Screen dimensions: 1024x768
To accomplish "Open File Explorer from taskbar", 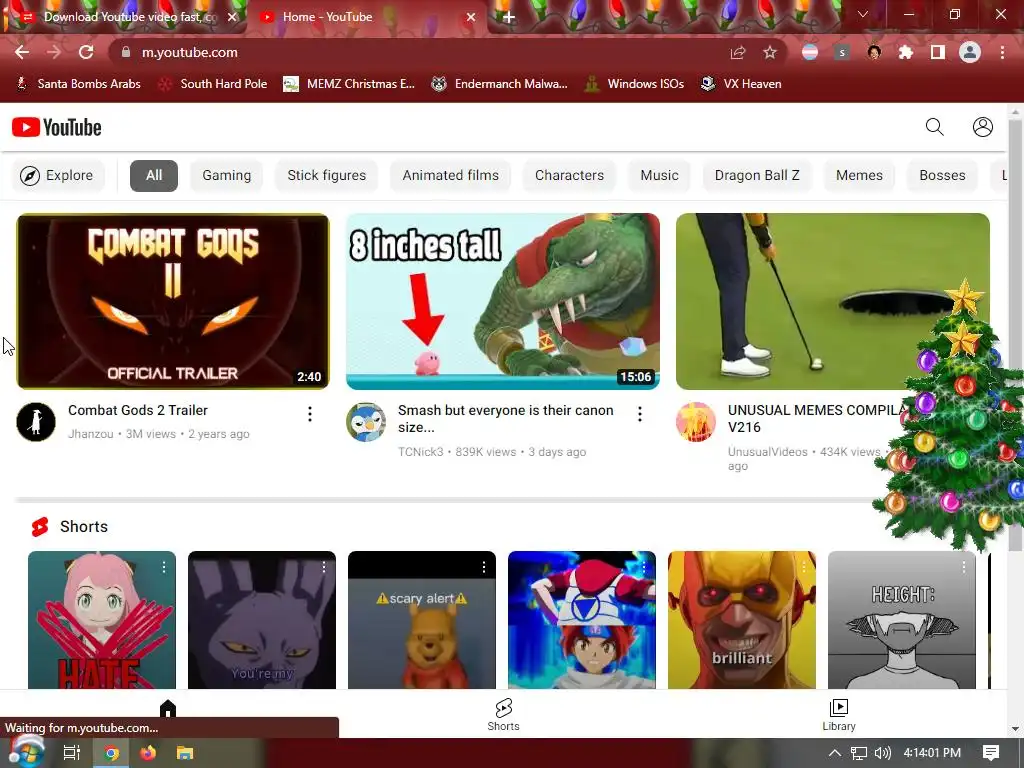I will tap(185, 753).
